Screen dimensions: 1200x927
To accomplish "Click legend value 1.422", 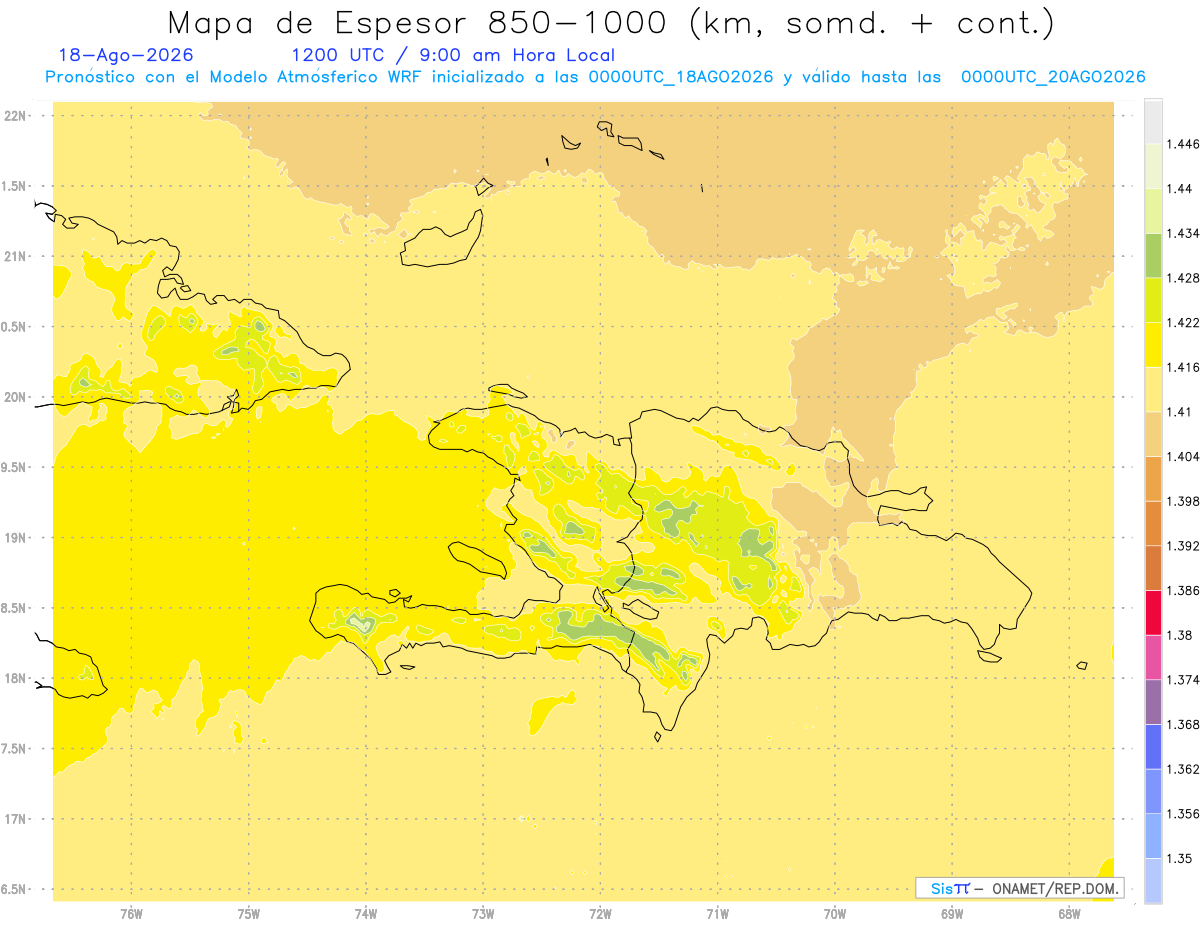I will tap(1185, 322).
